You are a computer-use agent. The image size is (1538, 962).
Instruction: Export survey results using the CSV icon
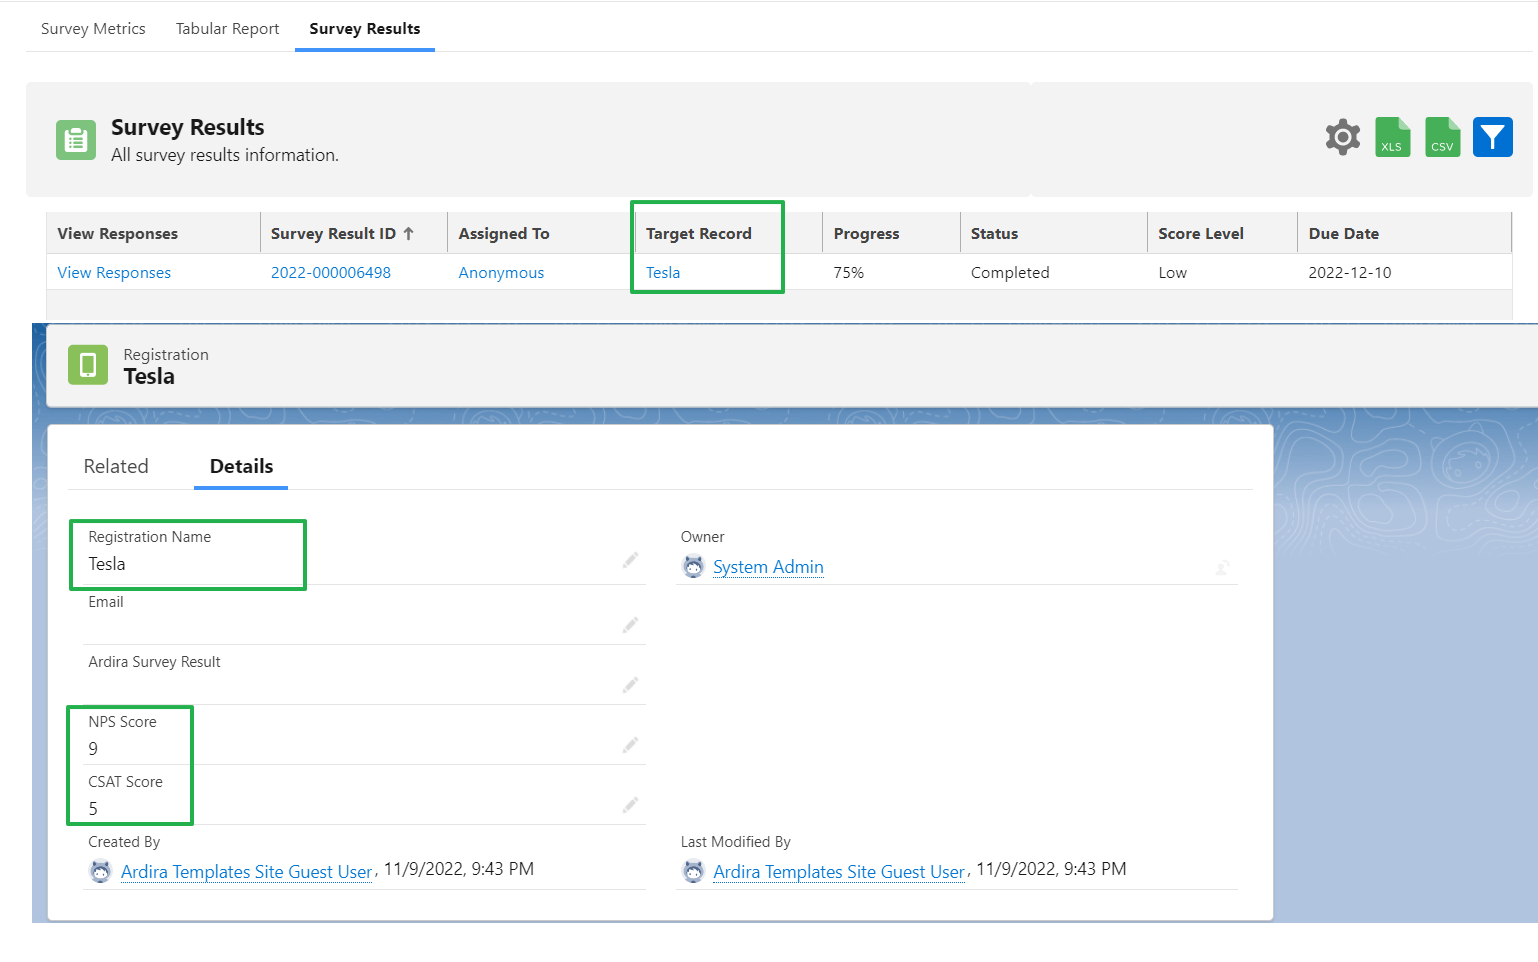pyautogui.click(x=1442, y=137)
